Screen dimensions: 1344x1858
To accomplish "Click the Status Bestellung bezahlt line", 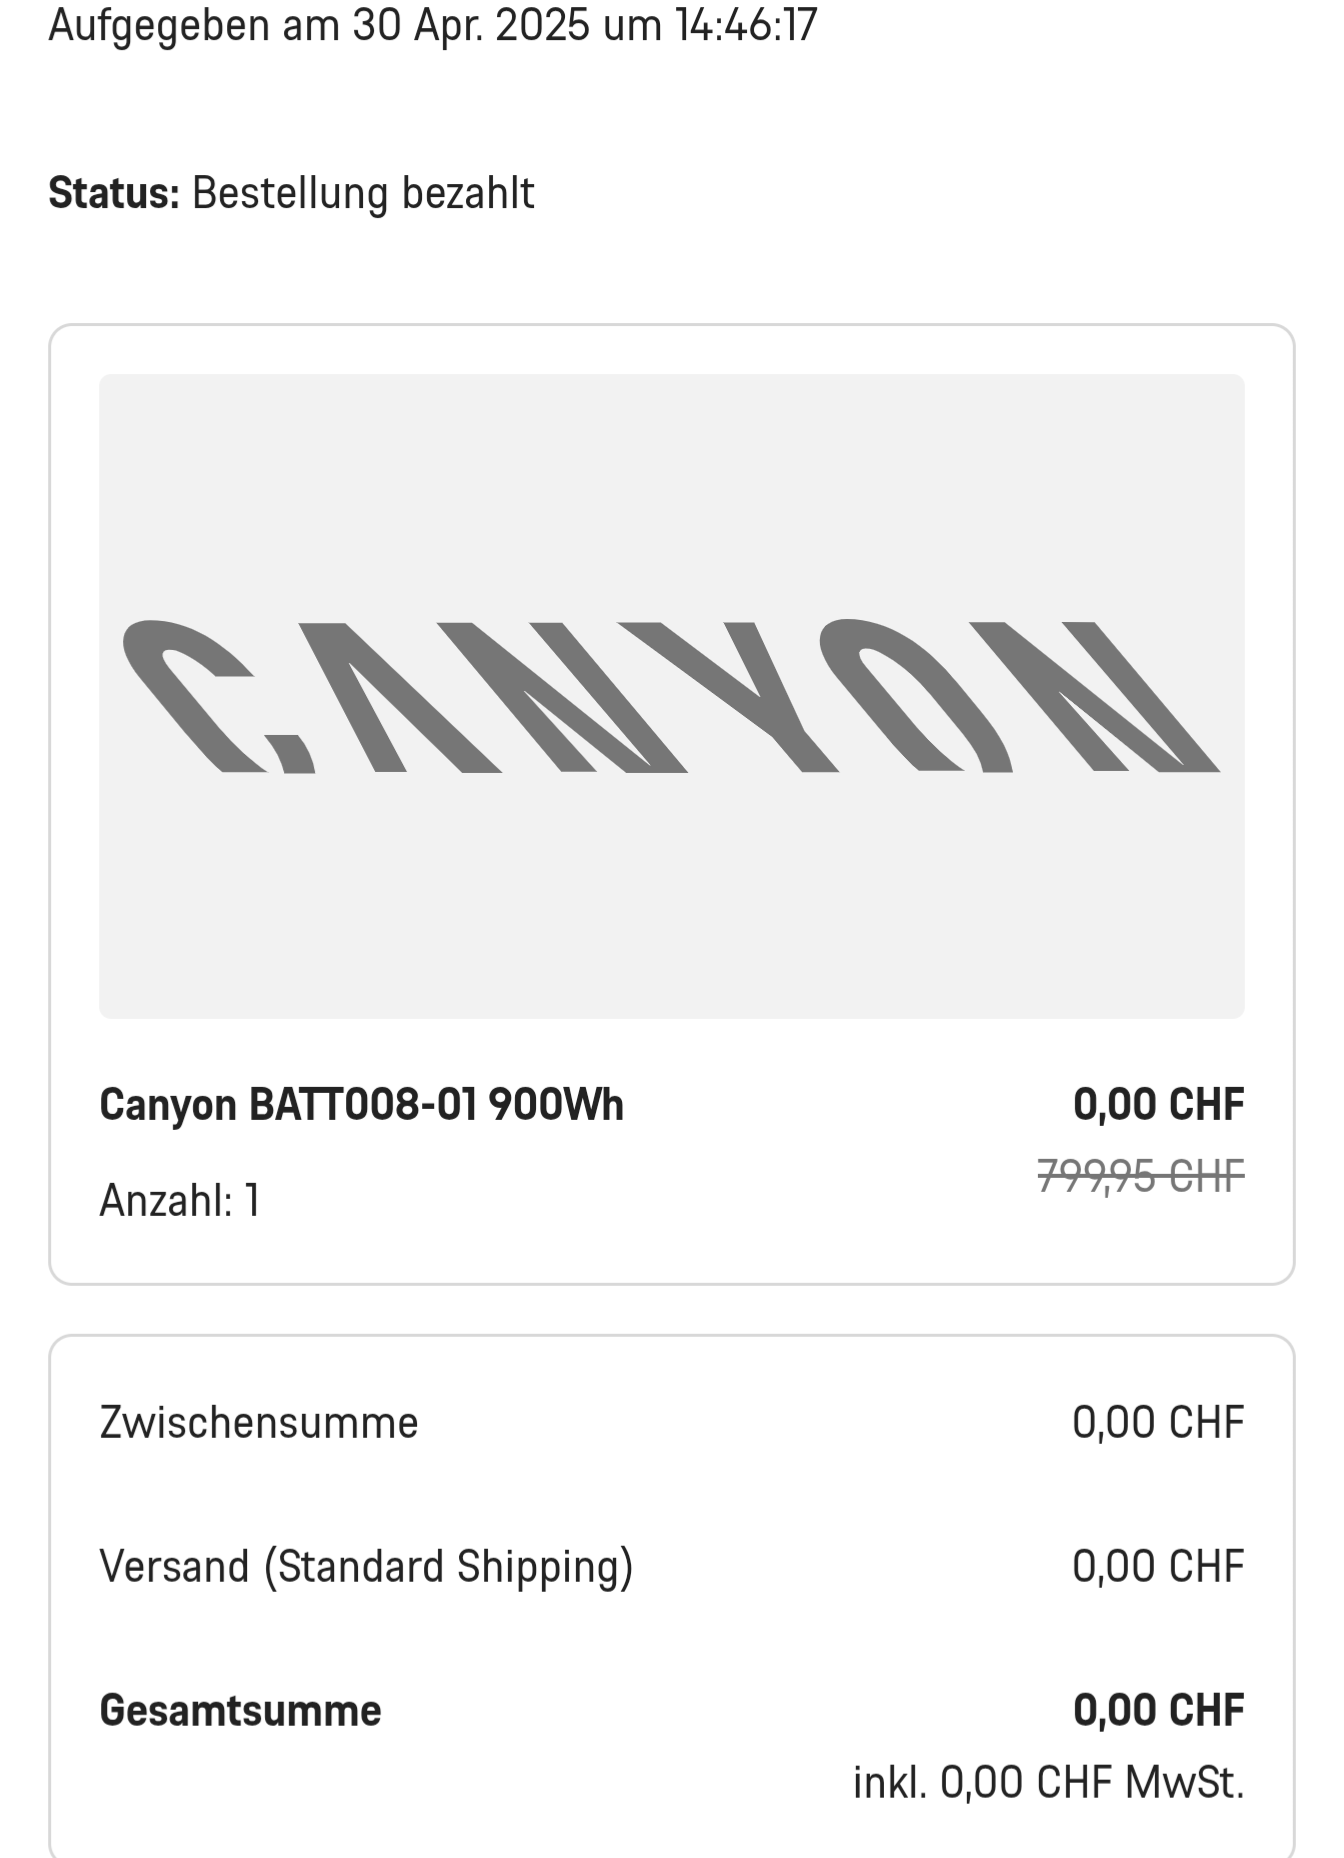I will coord(291,193).
